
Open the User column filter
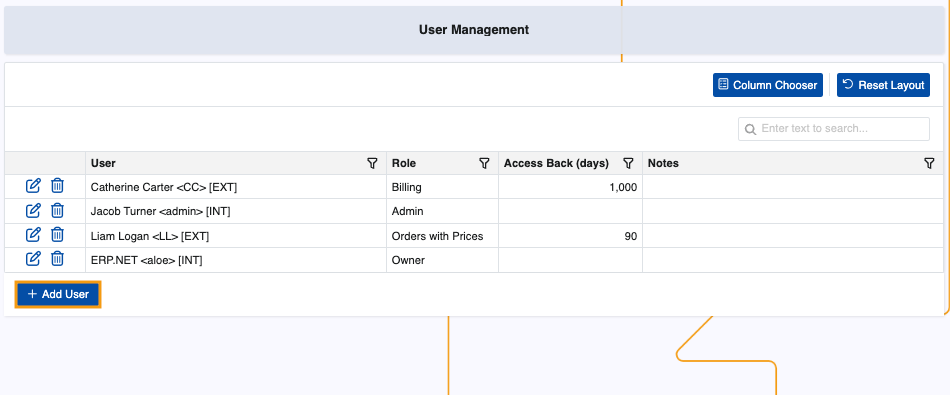coord(373,163)
